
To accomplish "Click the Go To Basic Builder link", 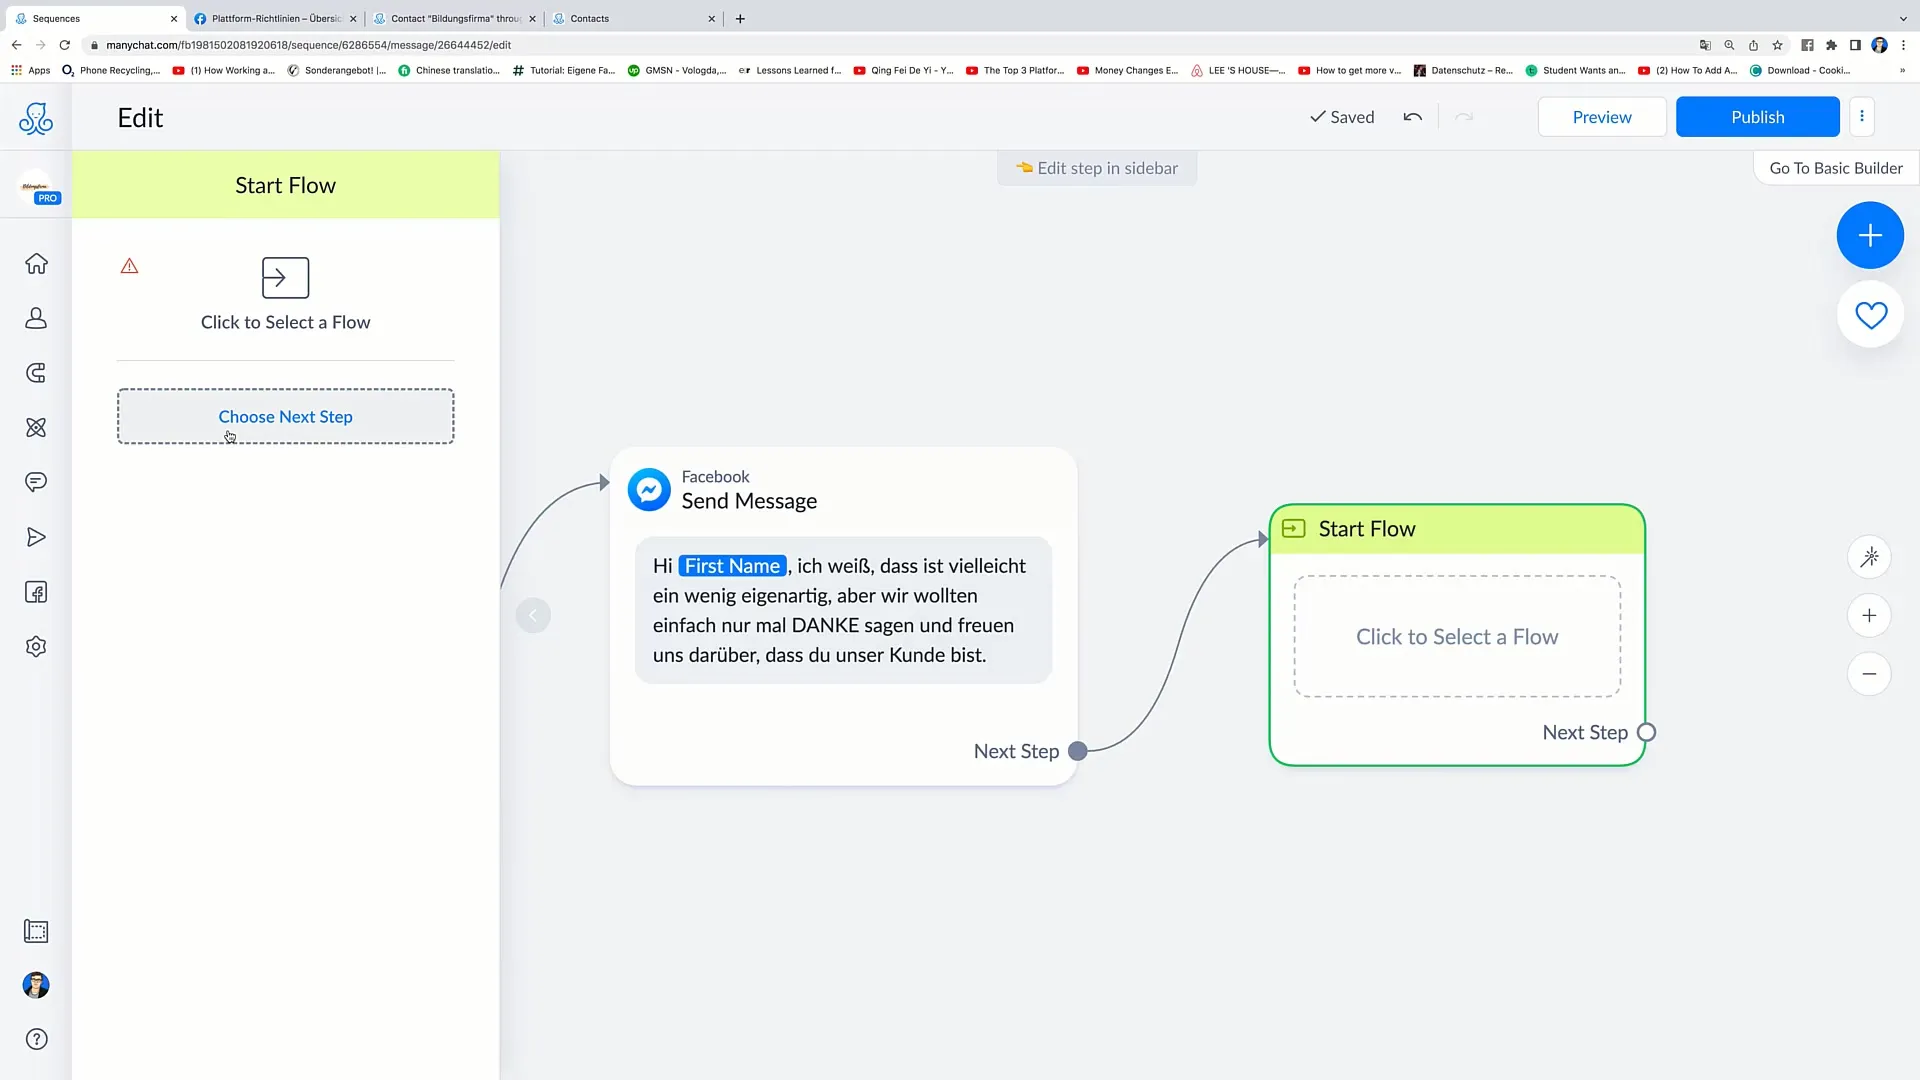I will coord(1836,167).
